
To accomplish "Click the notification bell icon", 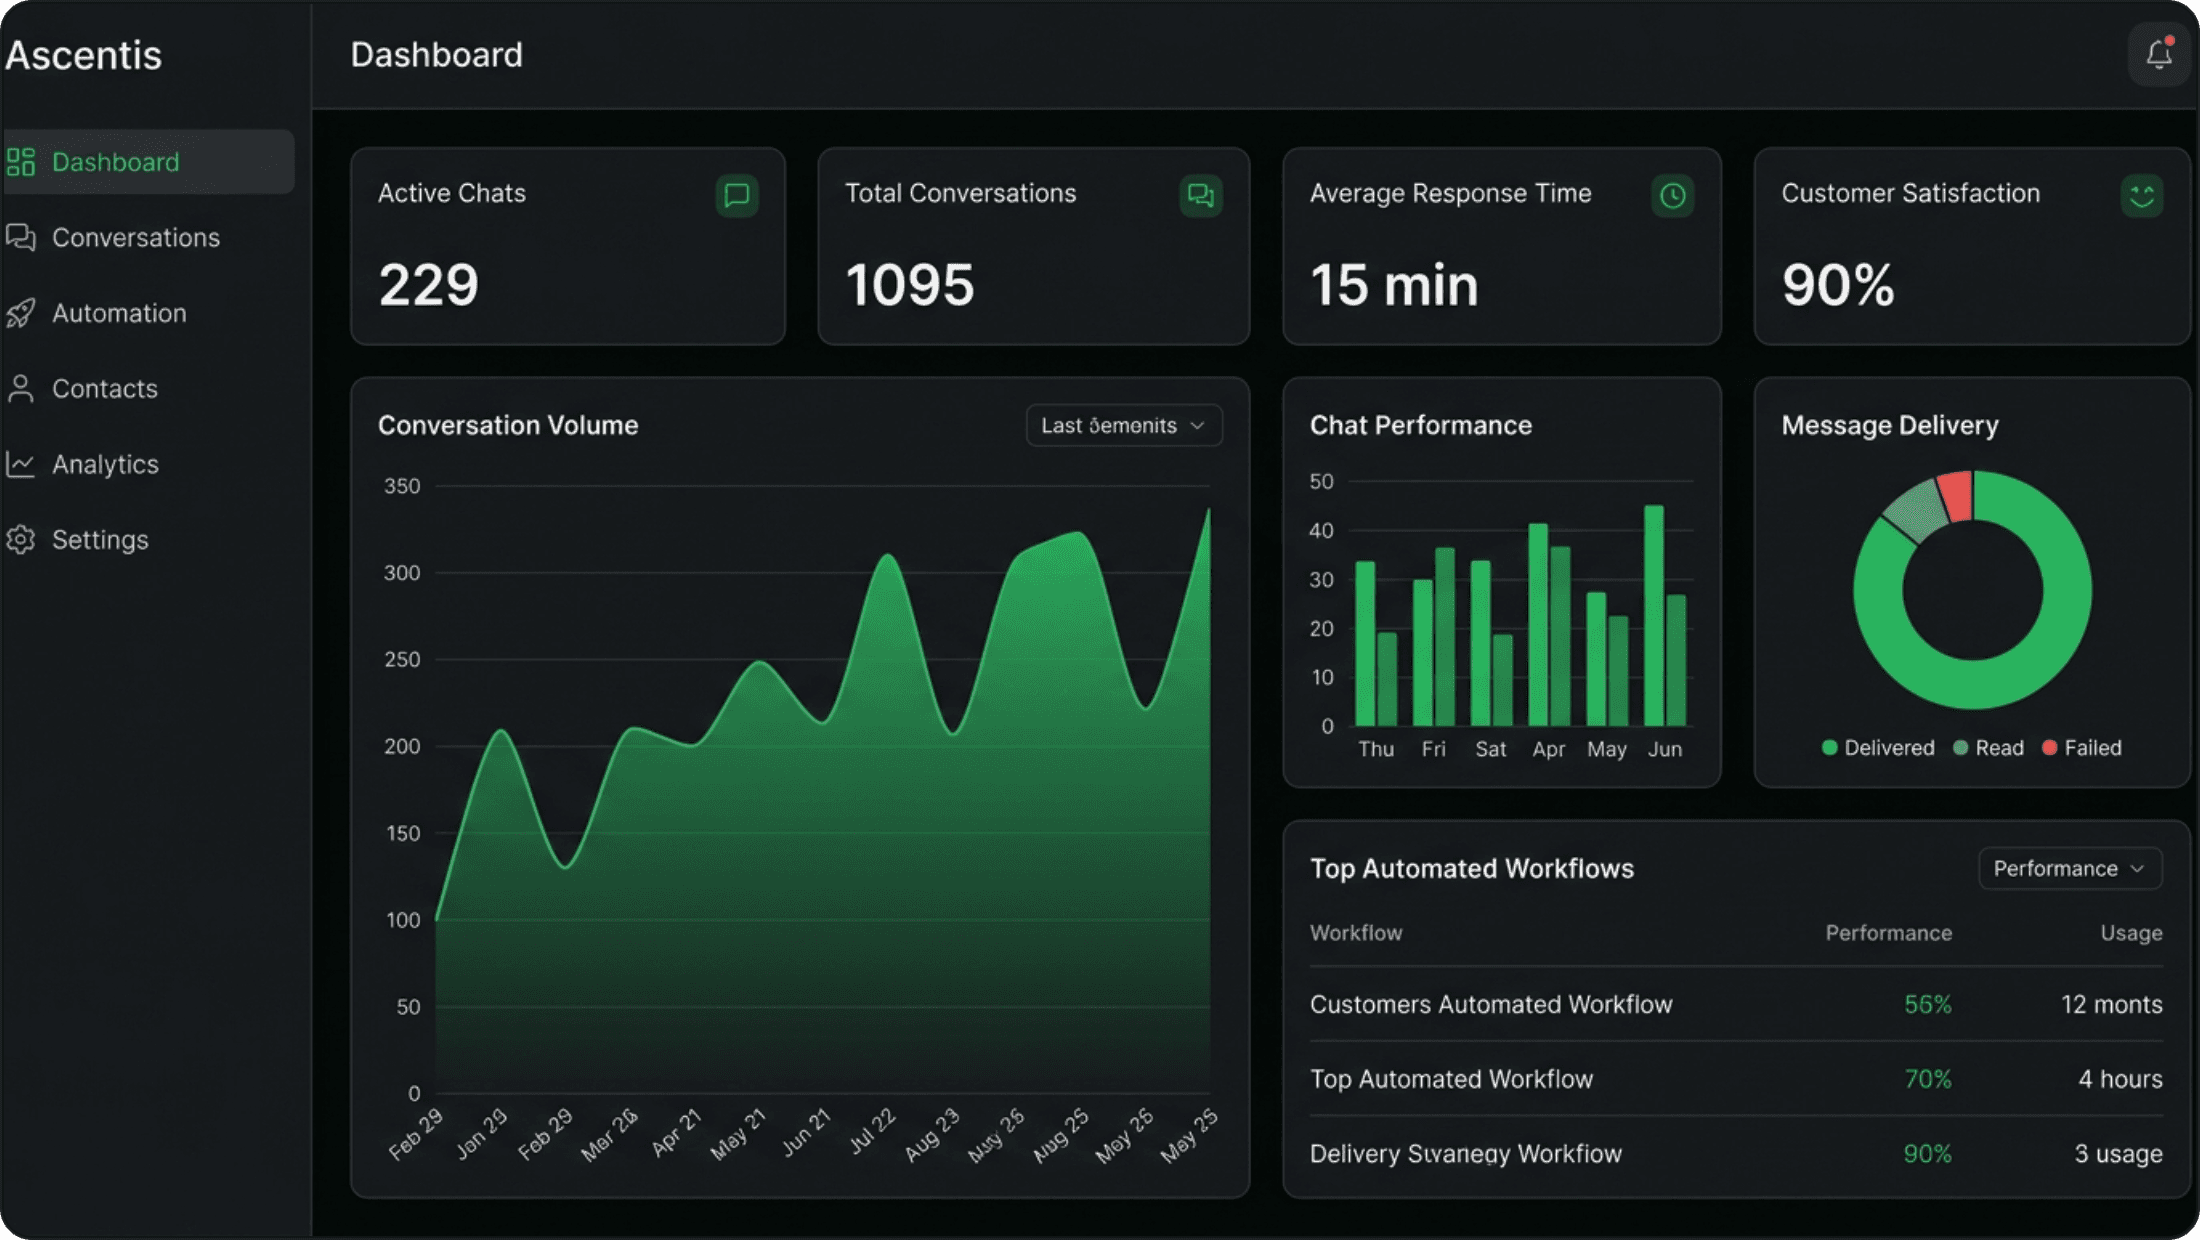I will coord(2159,53).
